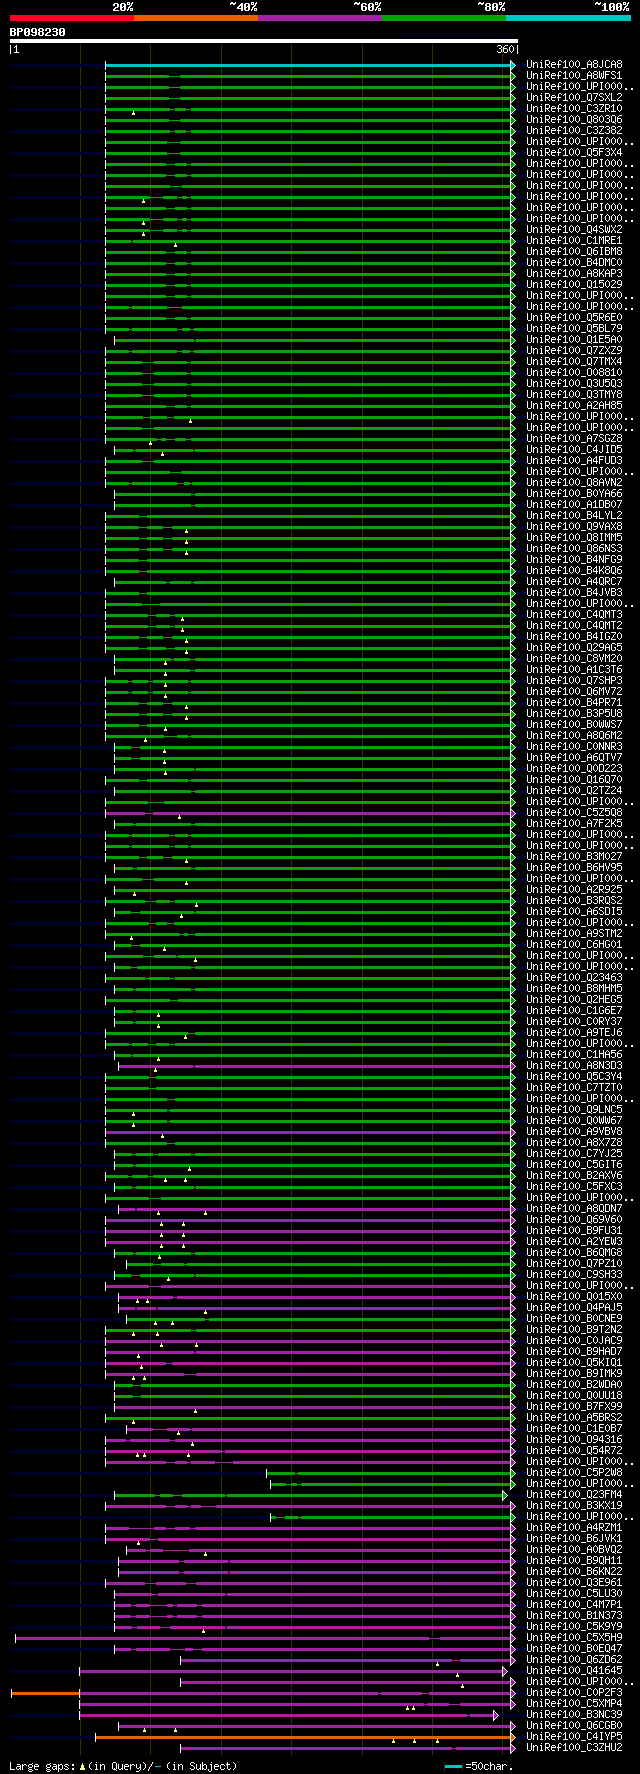Open hit UniRef100_A8WFS1
Image resolution: width=640 pixels, height=1774 pixels.
574,76
